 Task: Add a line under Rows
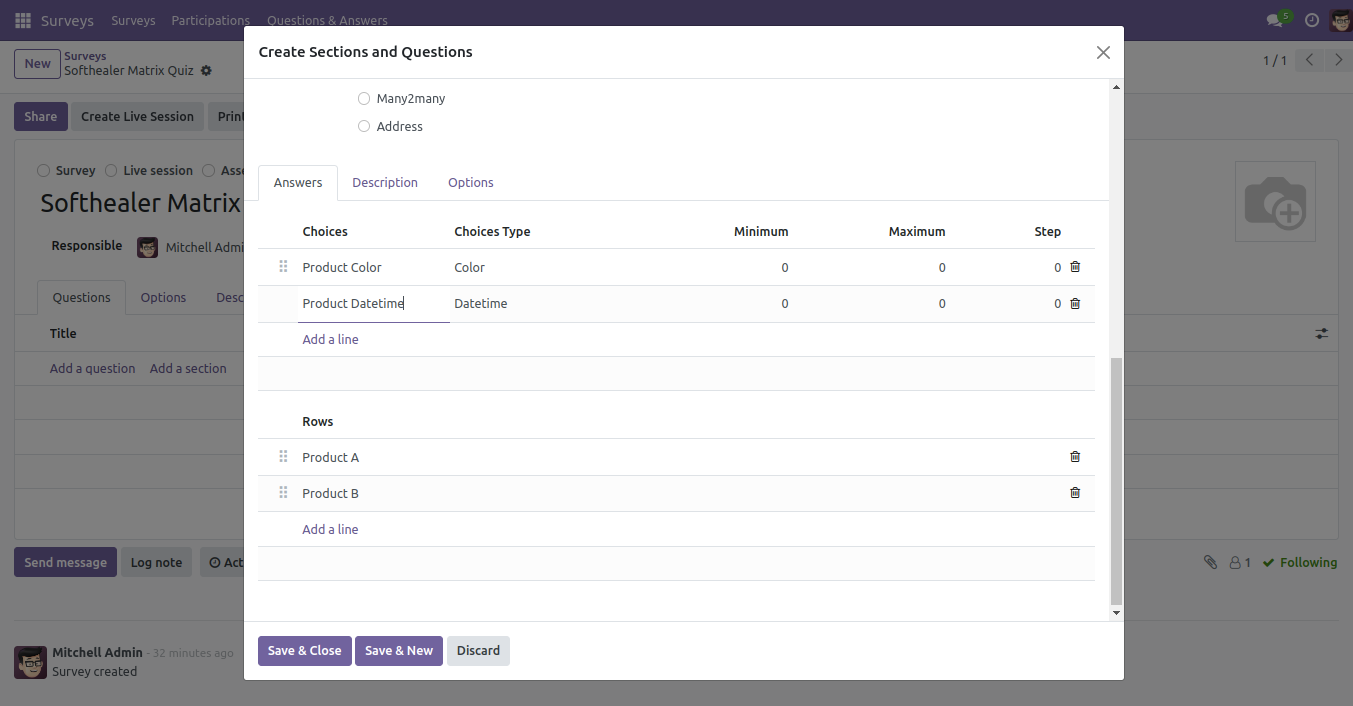click(330, 530)
